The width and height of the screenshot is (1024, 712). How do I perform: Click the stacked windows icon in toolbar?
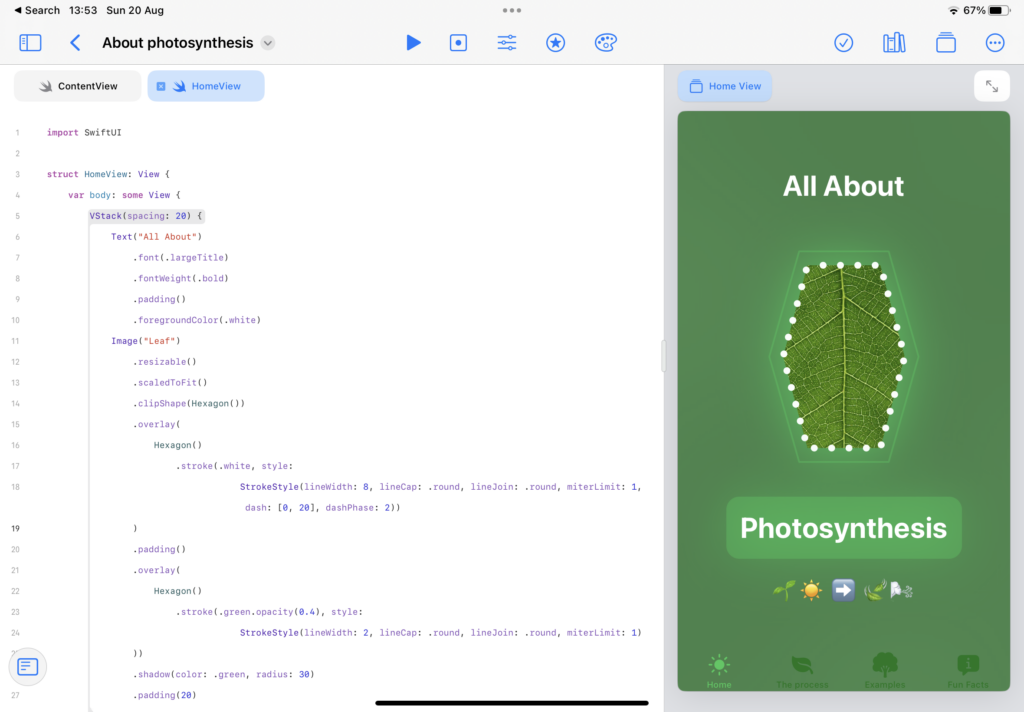pyautogui.click(x=945, y=42)
